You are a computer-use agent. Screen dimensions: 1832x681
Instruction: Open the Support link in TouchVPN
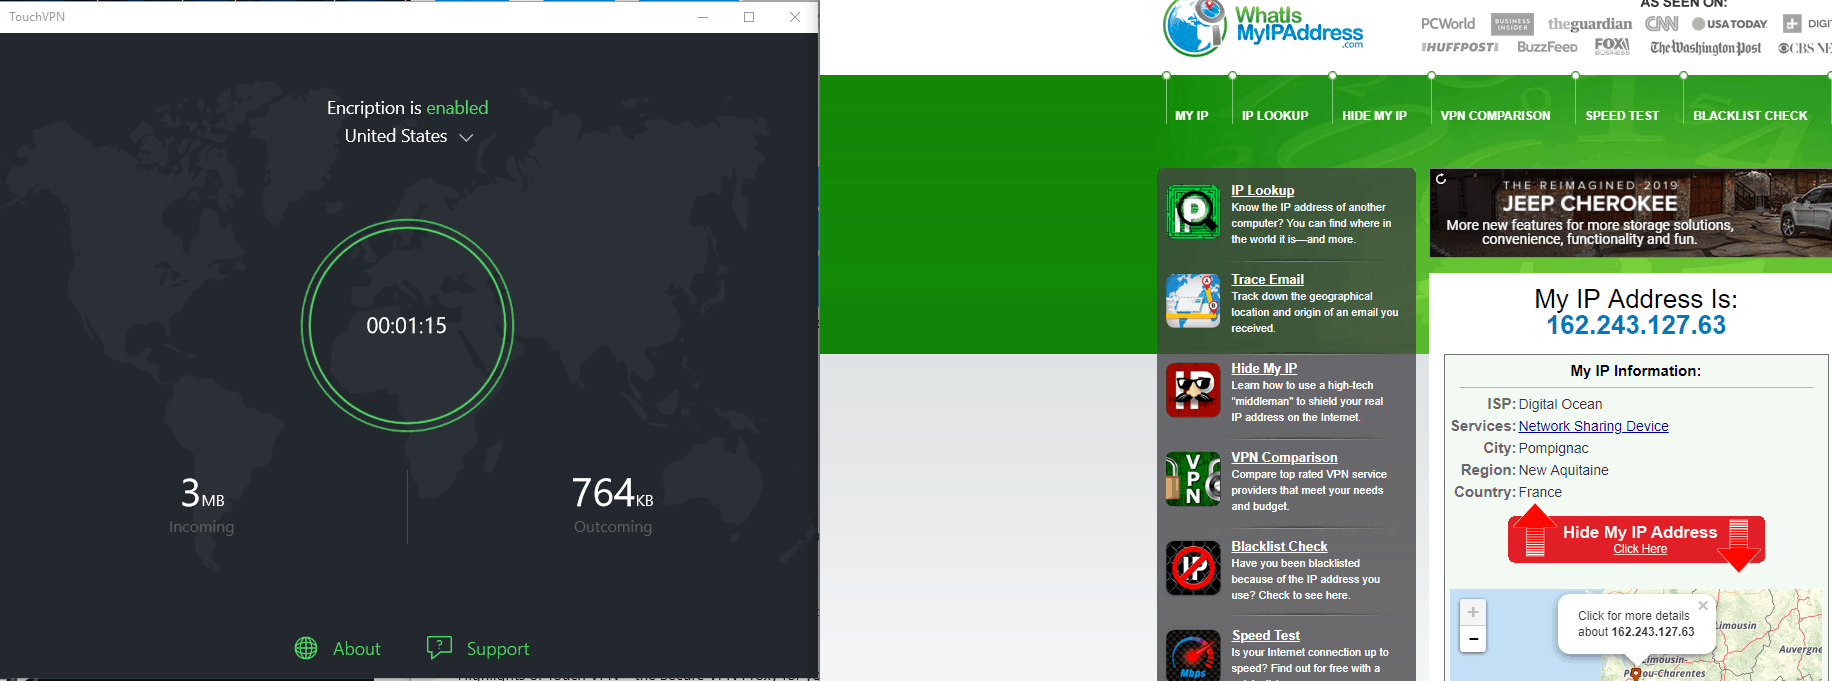pyautogui.click(x=498, y=649)
